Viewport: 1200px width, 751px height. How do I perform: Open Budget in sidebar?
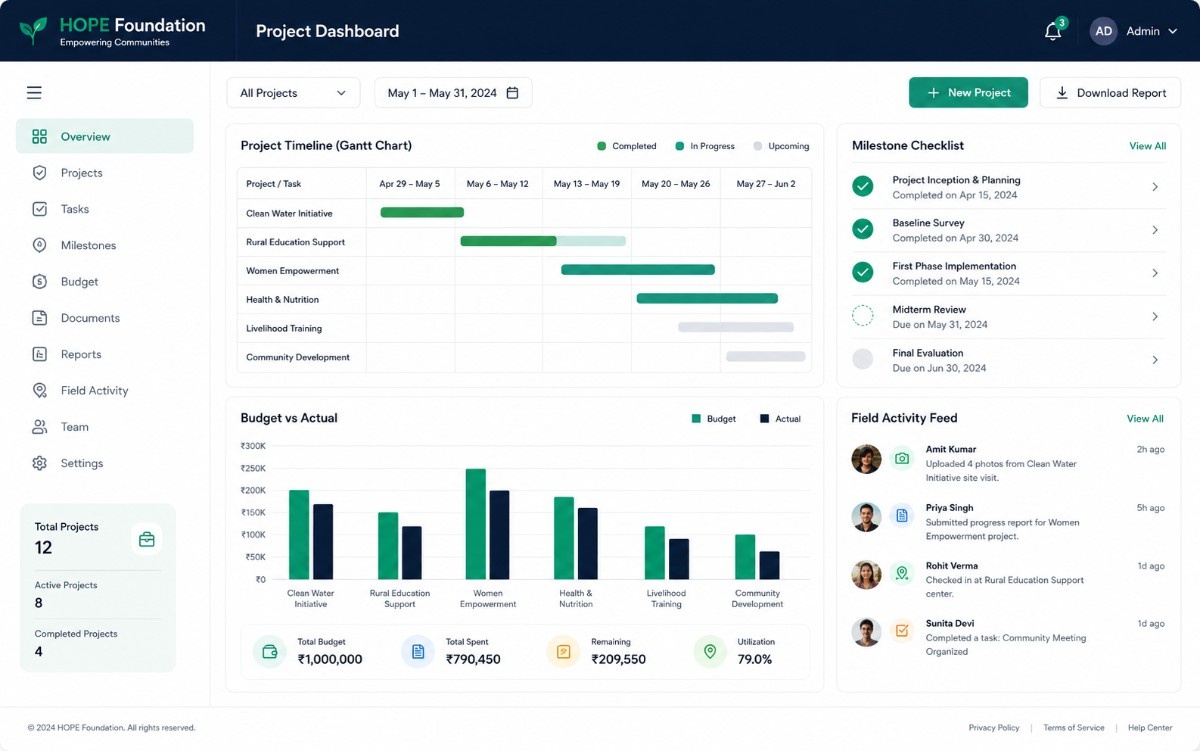pos(105,282)
